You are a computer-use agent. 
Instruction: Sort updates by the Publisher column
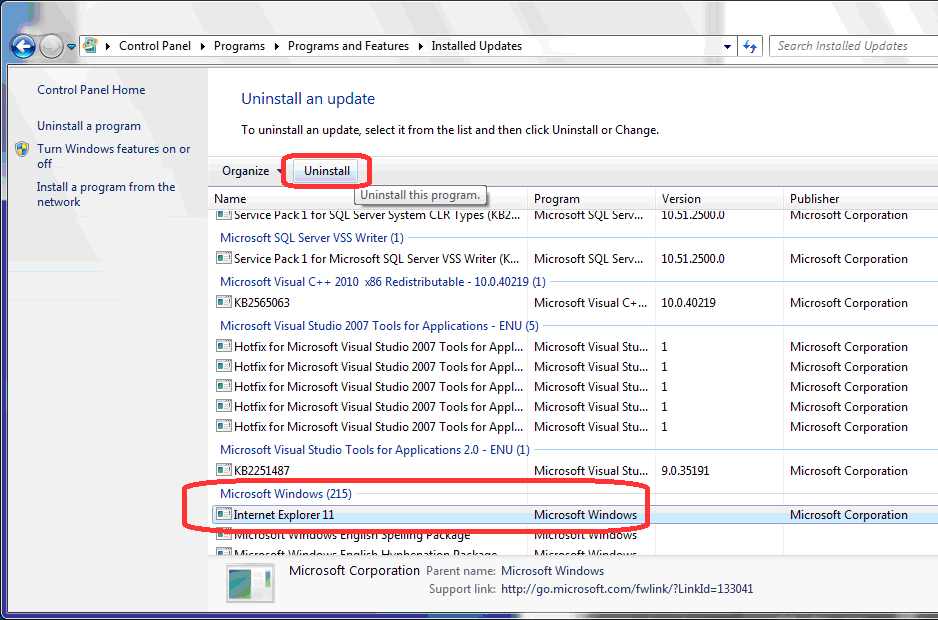pyautogui.click(x=860, y=199)
